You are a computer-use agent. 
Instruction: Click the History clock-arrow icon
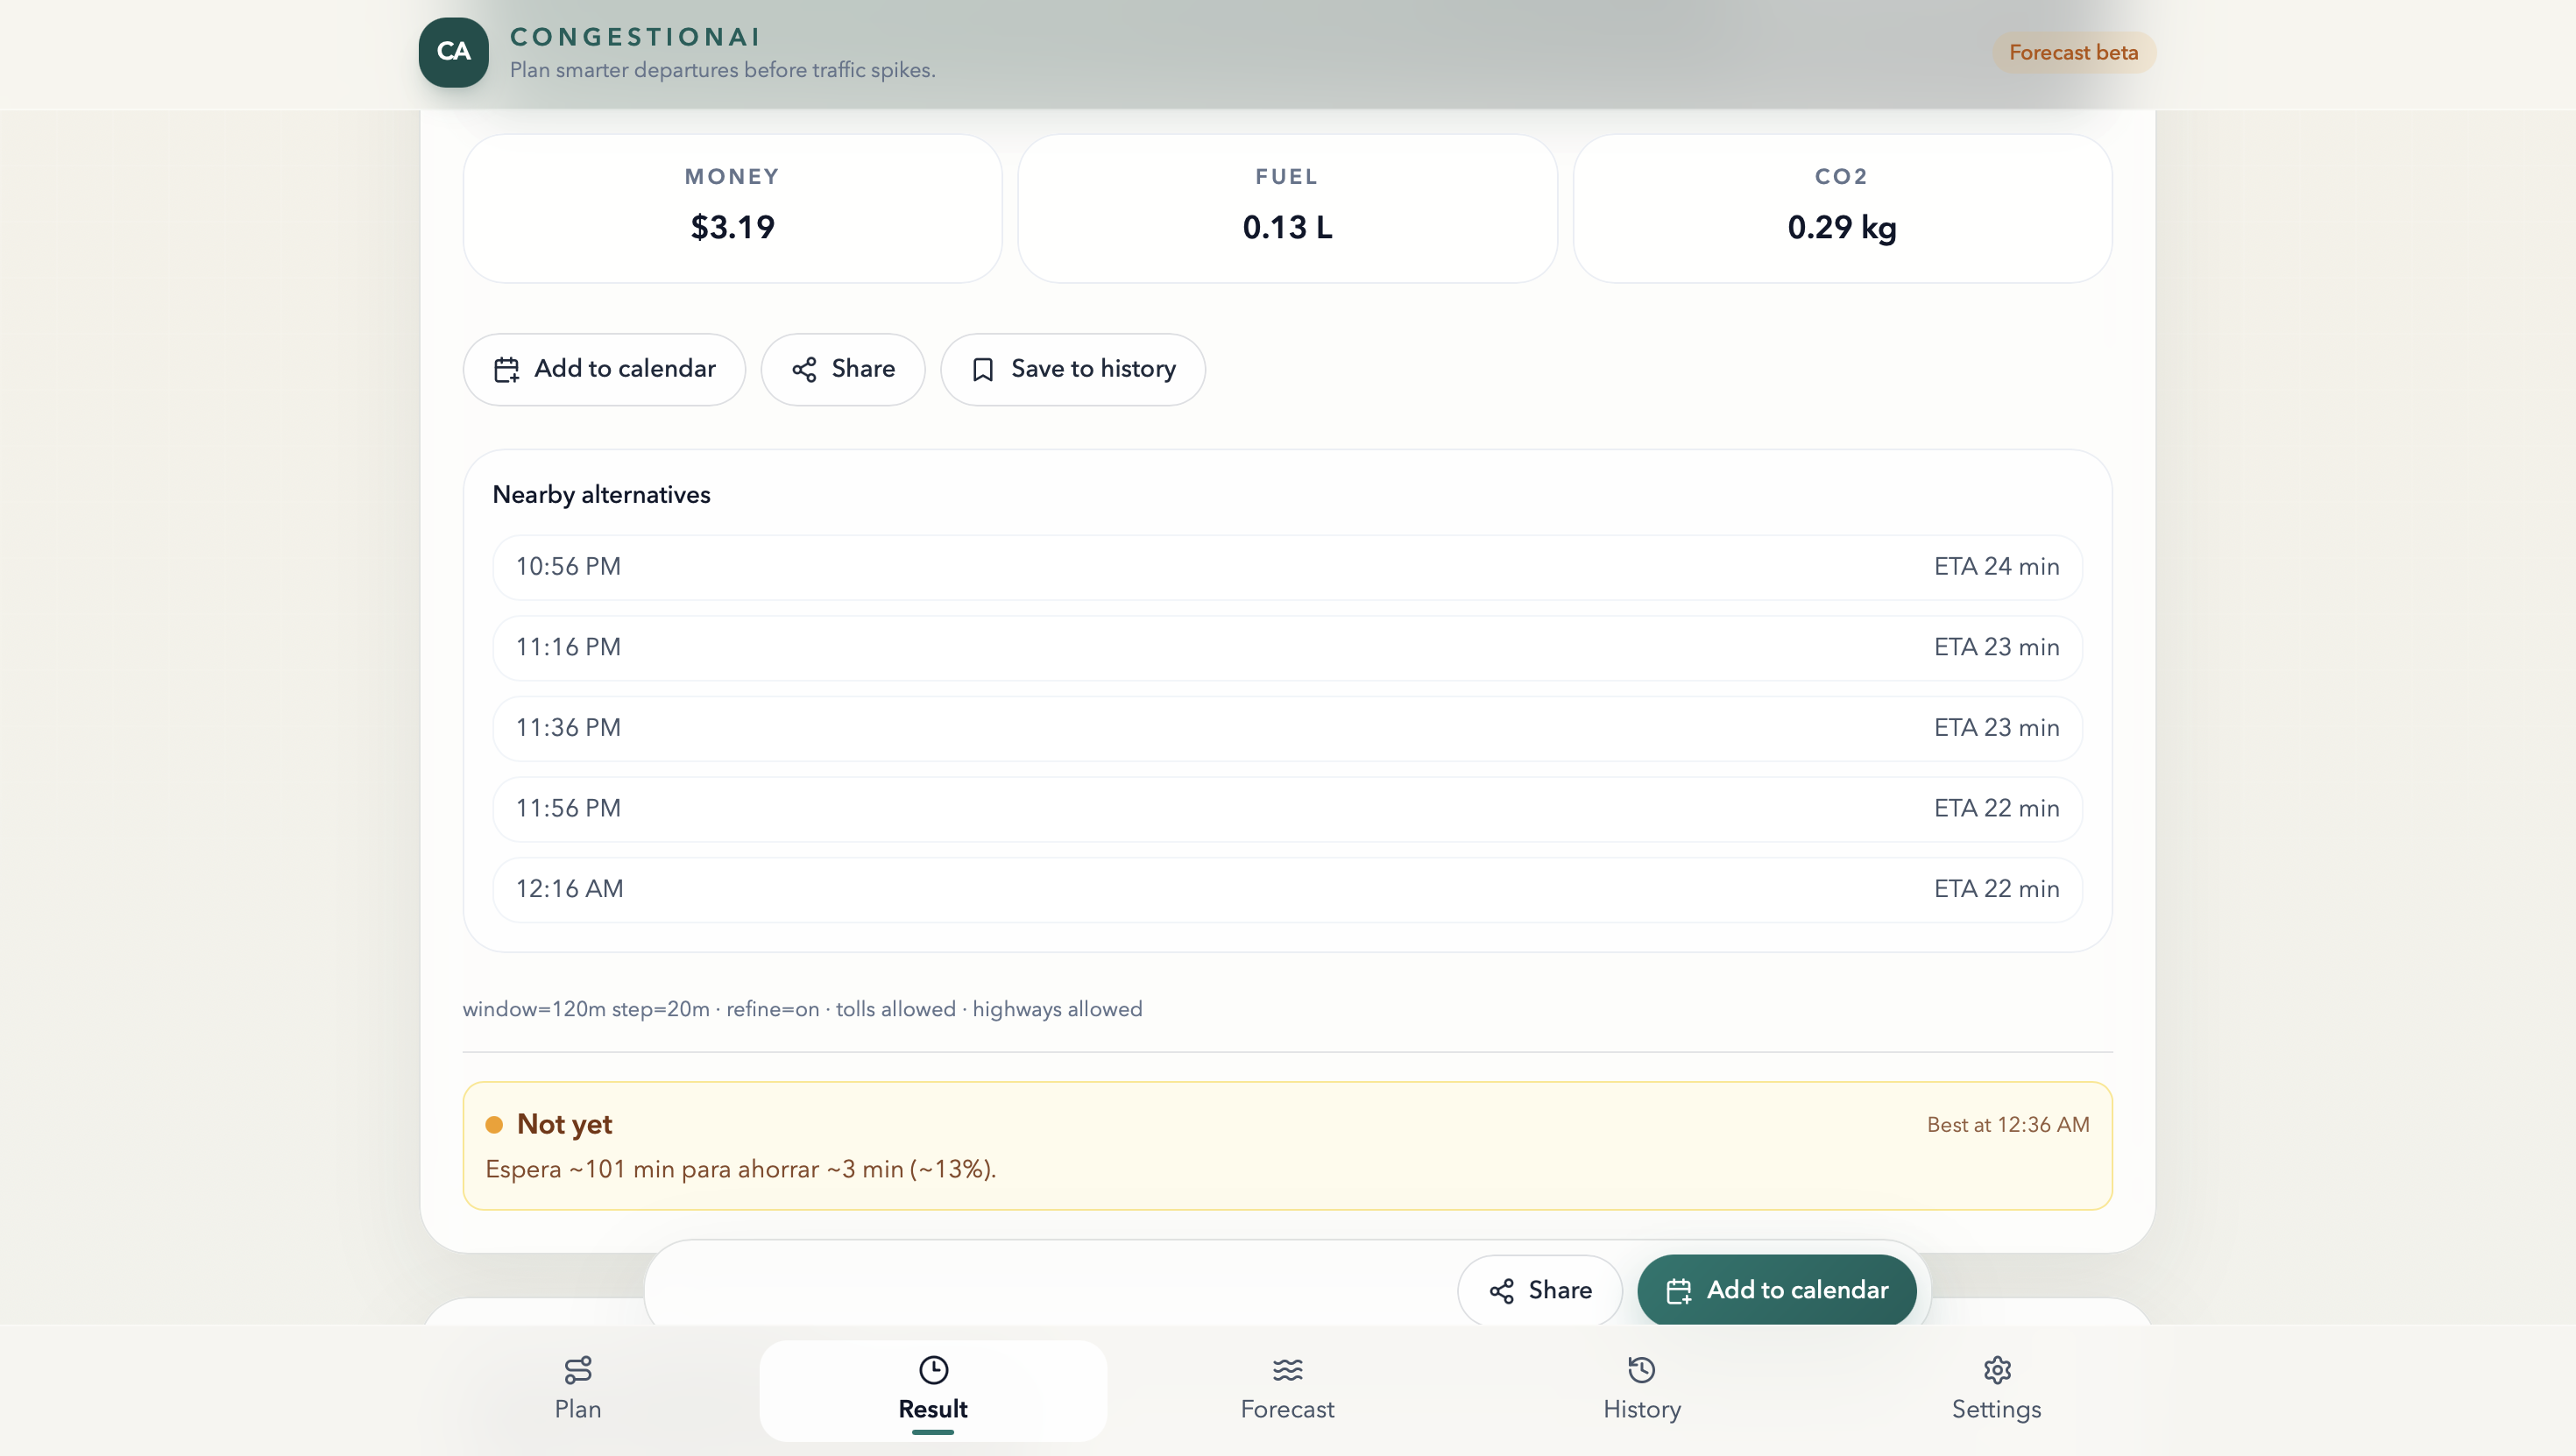tap(1642, 1369)
